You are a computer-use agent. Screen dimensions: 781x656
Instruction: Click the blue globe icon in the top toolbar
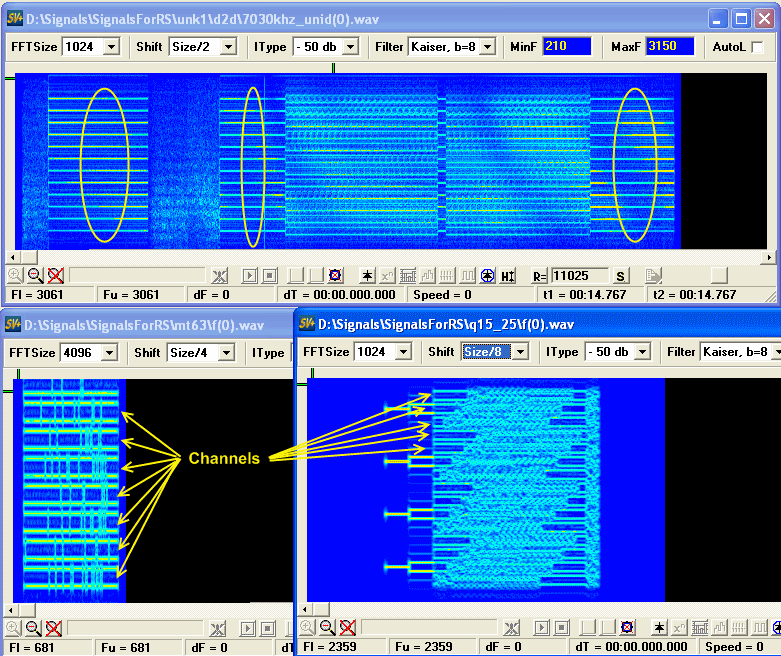coord(487,276)
